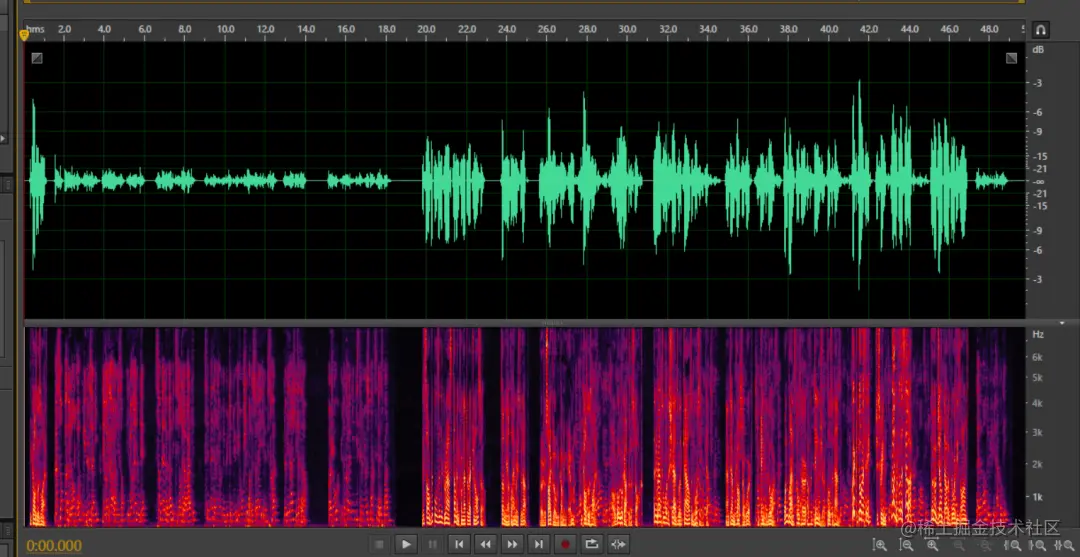Click the small arrow above the Hz scale
1080x557 pixels.
1063,323
